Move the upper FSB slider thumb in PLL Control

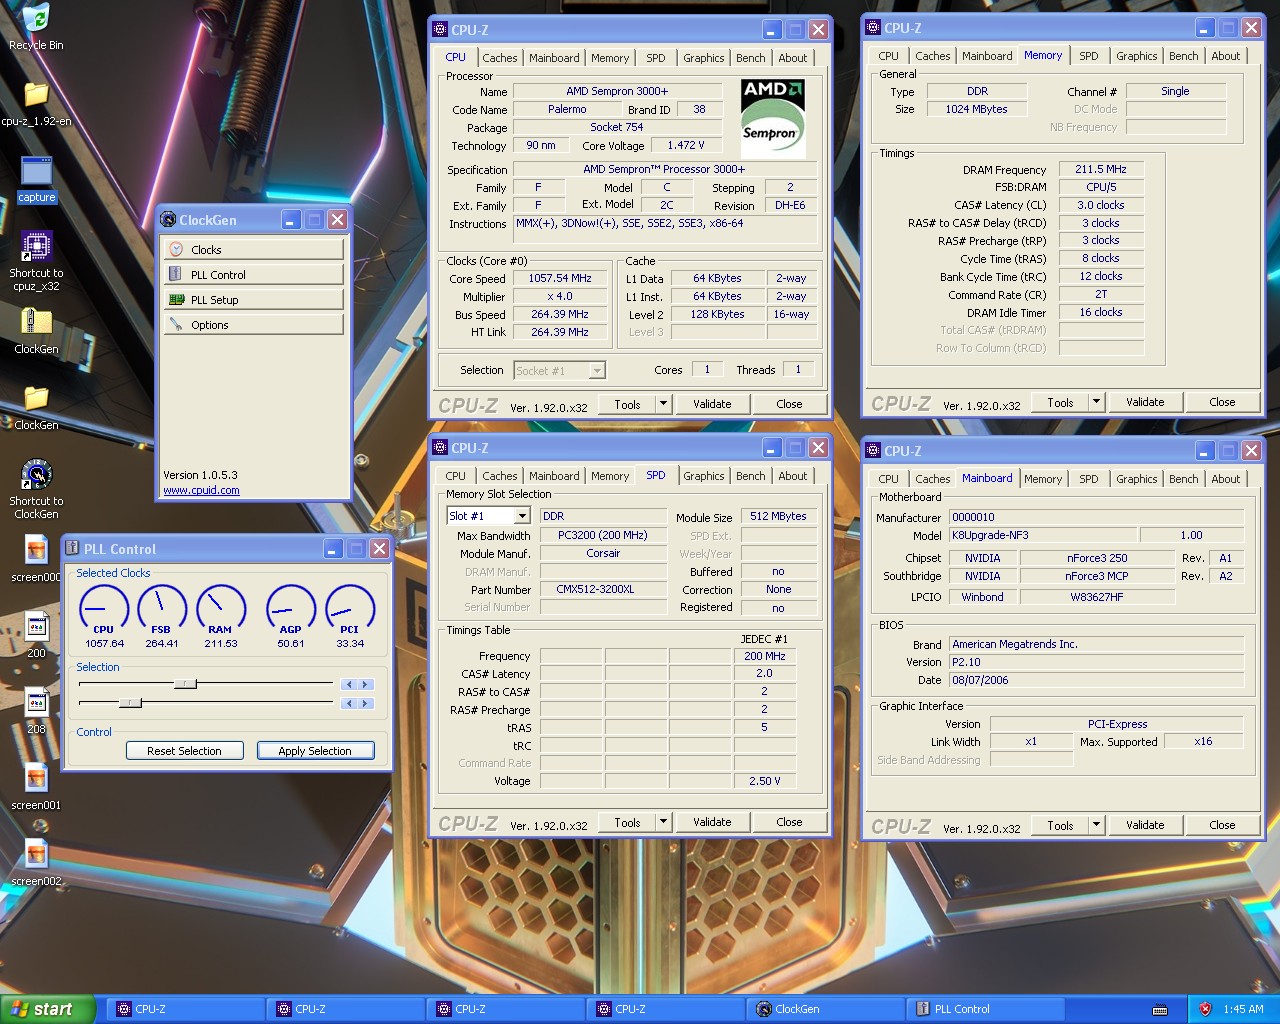pos(185,684)
